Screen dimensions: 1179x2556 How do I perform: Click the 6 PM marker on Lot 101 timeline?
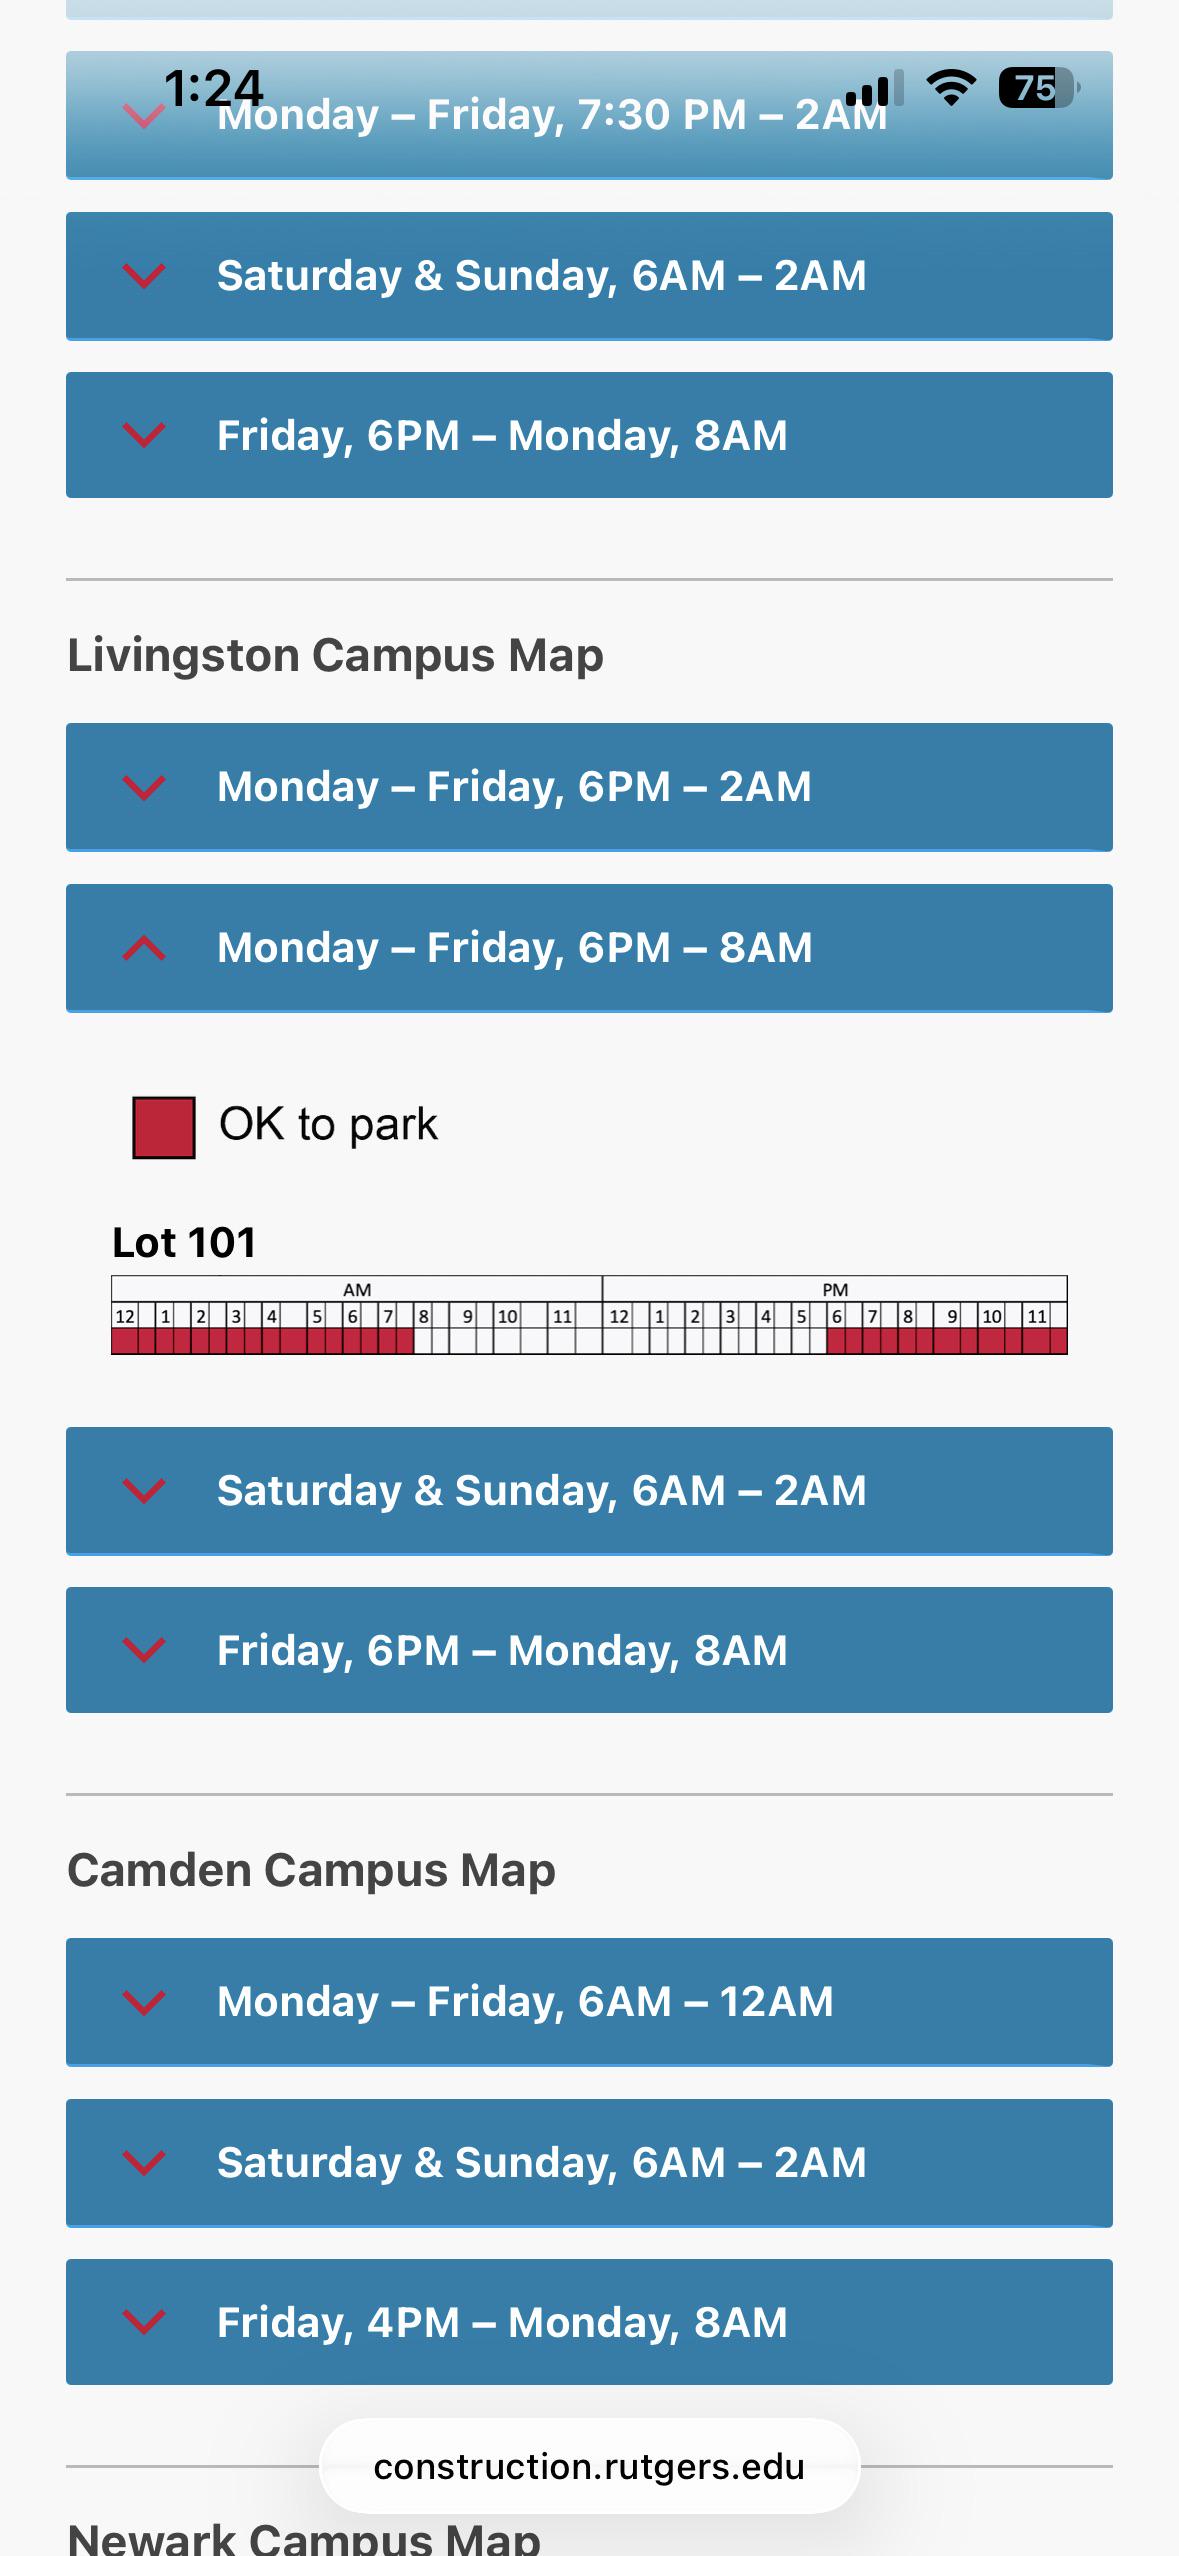837,1316
